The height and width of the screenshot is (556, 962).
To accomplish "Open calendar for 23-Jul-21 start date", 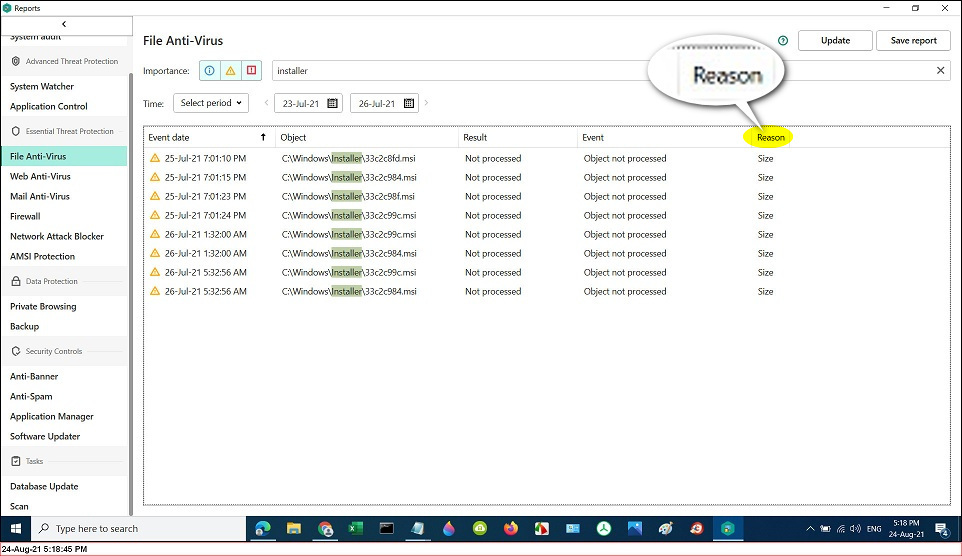I will click(333, 103).
